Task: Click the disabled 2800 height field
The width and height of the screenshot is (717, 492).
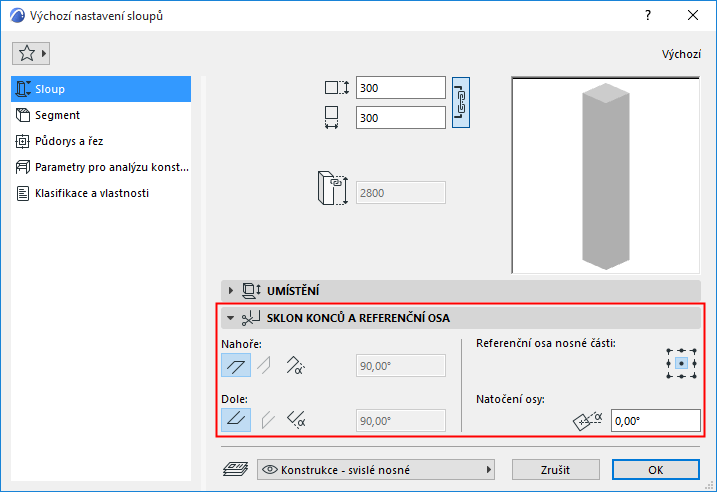Action: point(401,193)
